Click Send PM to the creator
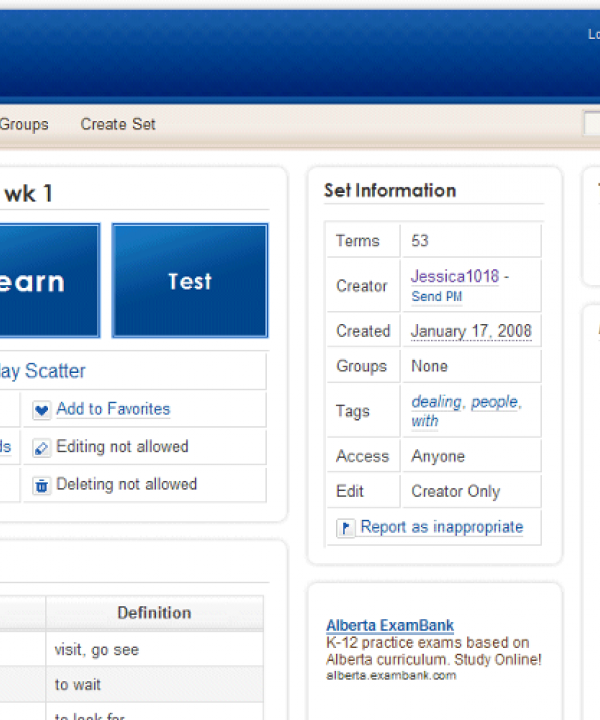Screen dimensions: 600x720 437,297
